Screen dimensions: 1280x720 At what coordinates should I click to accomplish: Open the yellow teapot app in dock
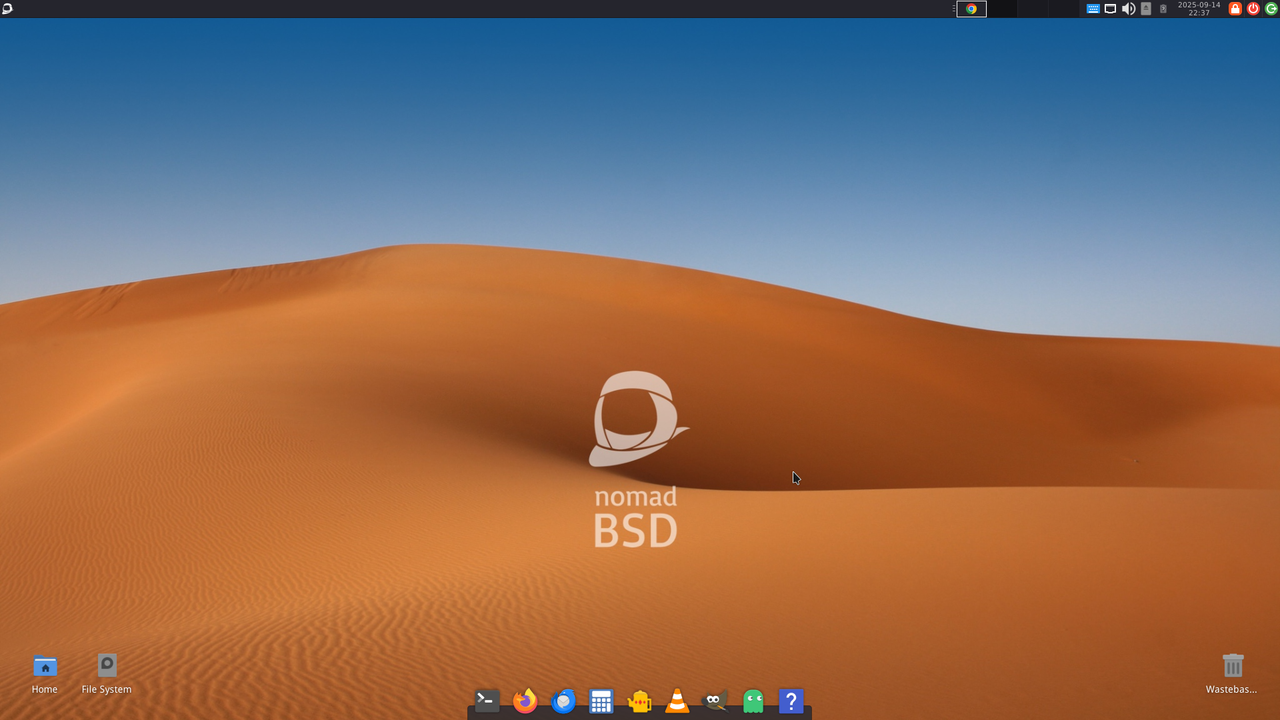pyautogui.click(x=639, y=701)
